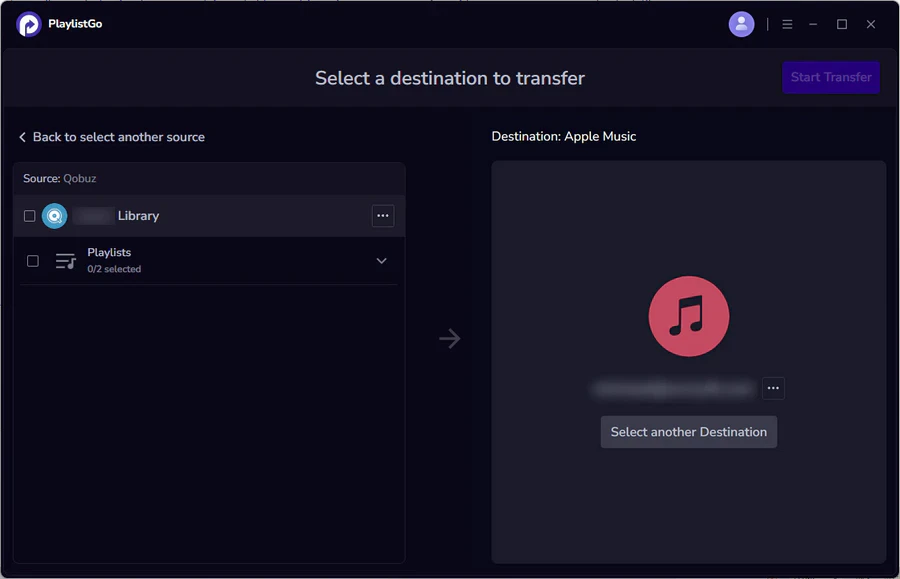Open the hamburger menu in title bar

[787, 24]
